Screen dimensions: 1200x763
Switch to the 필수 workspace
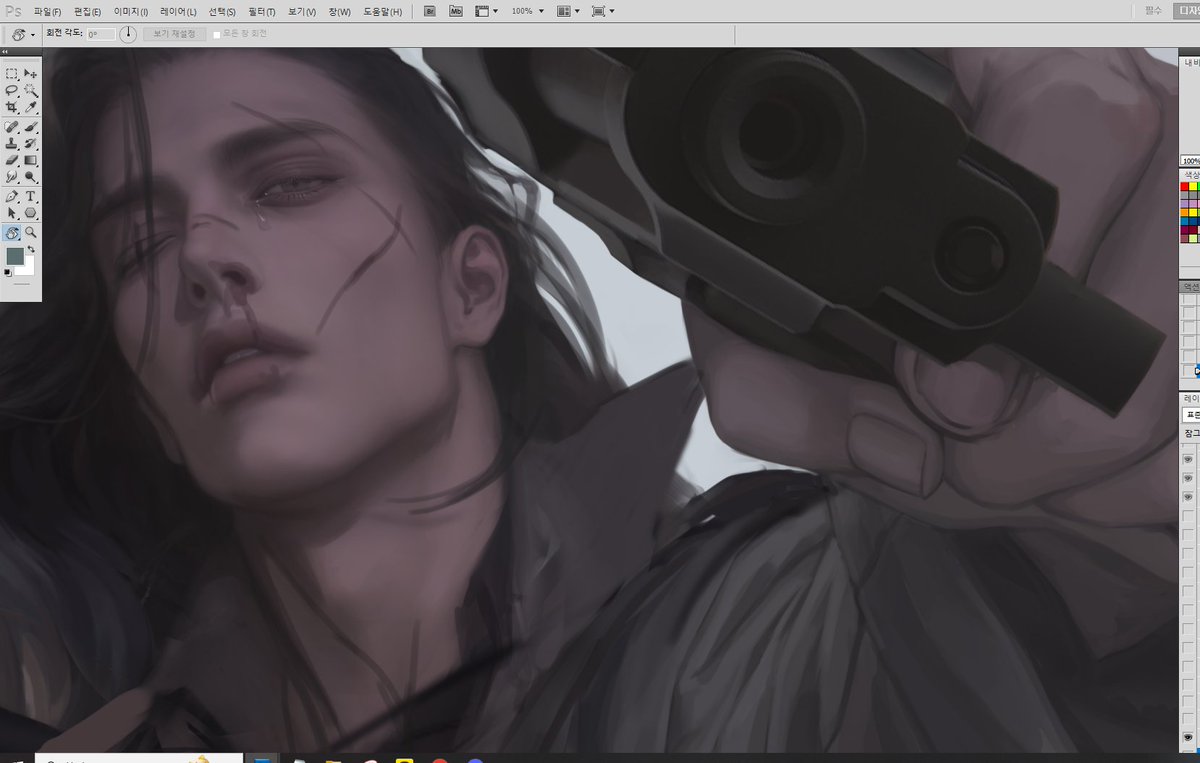point(1153,11)
